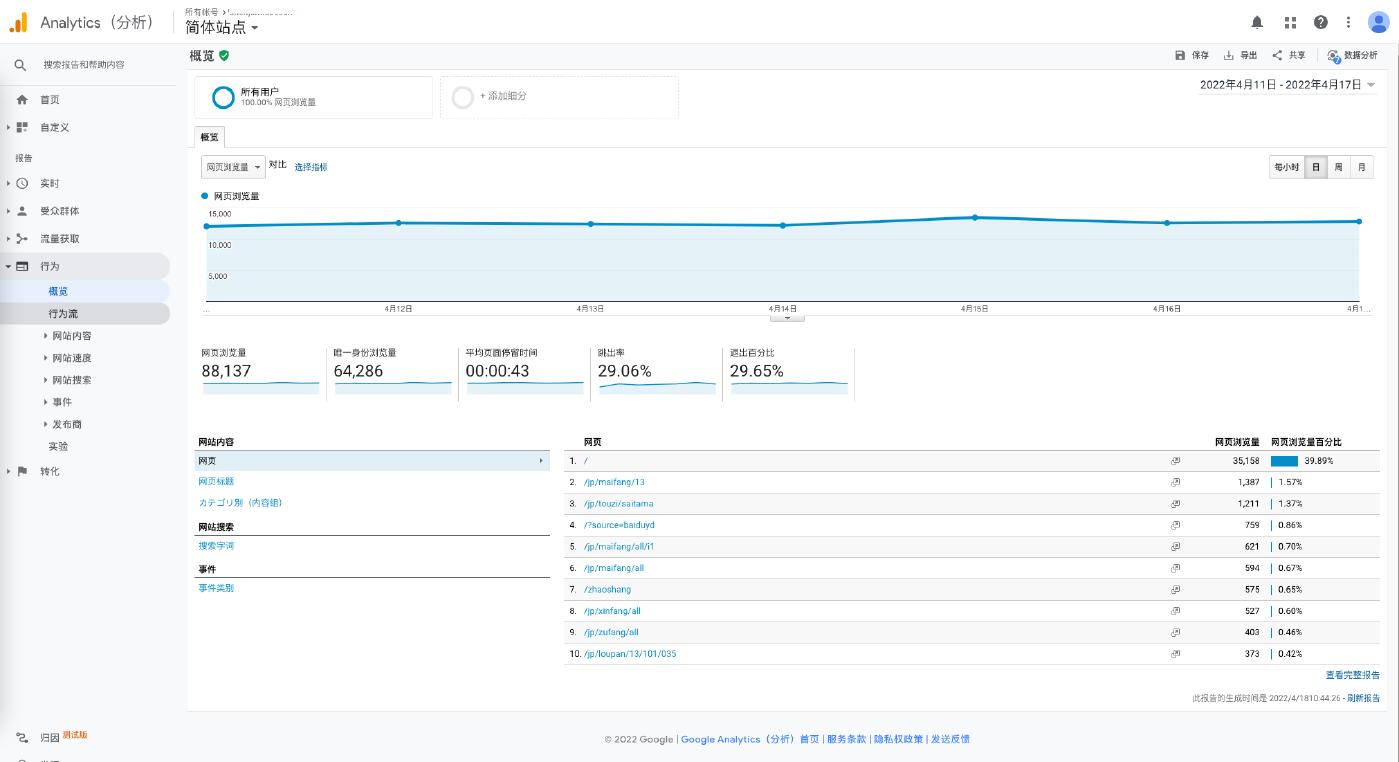Click 导出 export button

(1240, 56)
